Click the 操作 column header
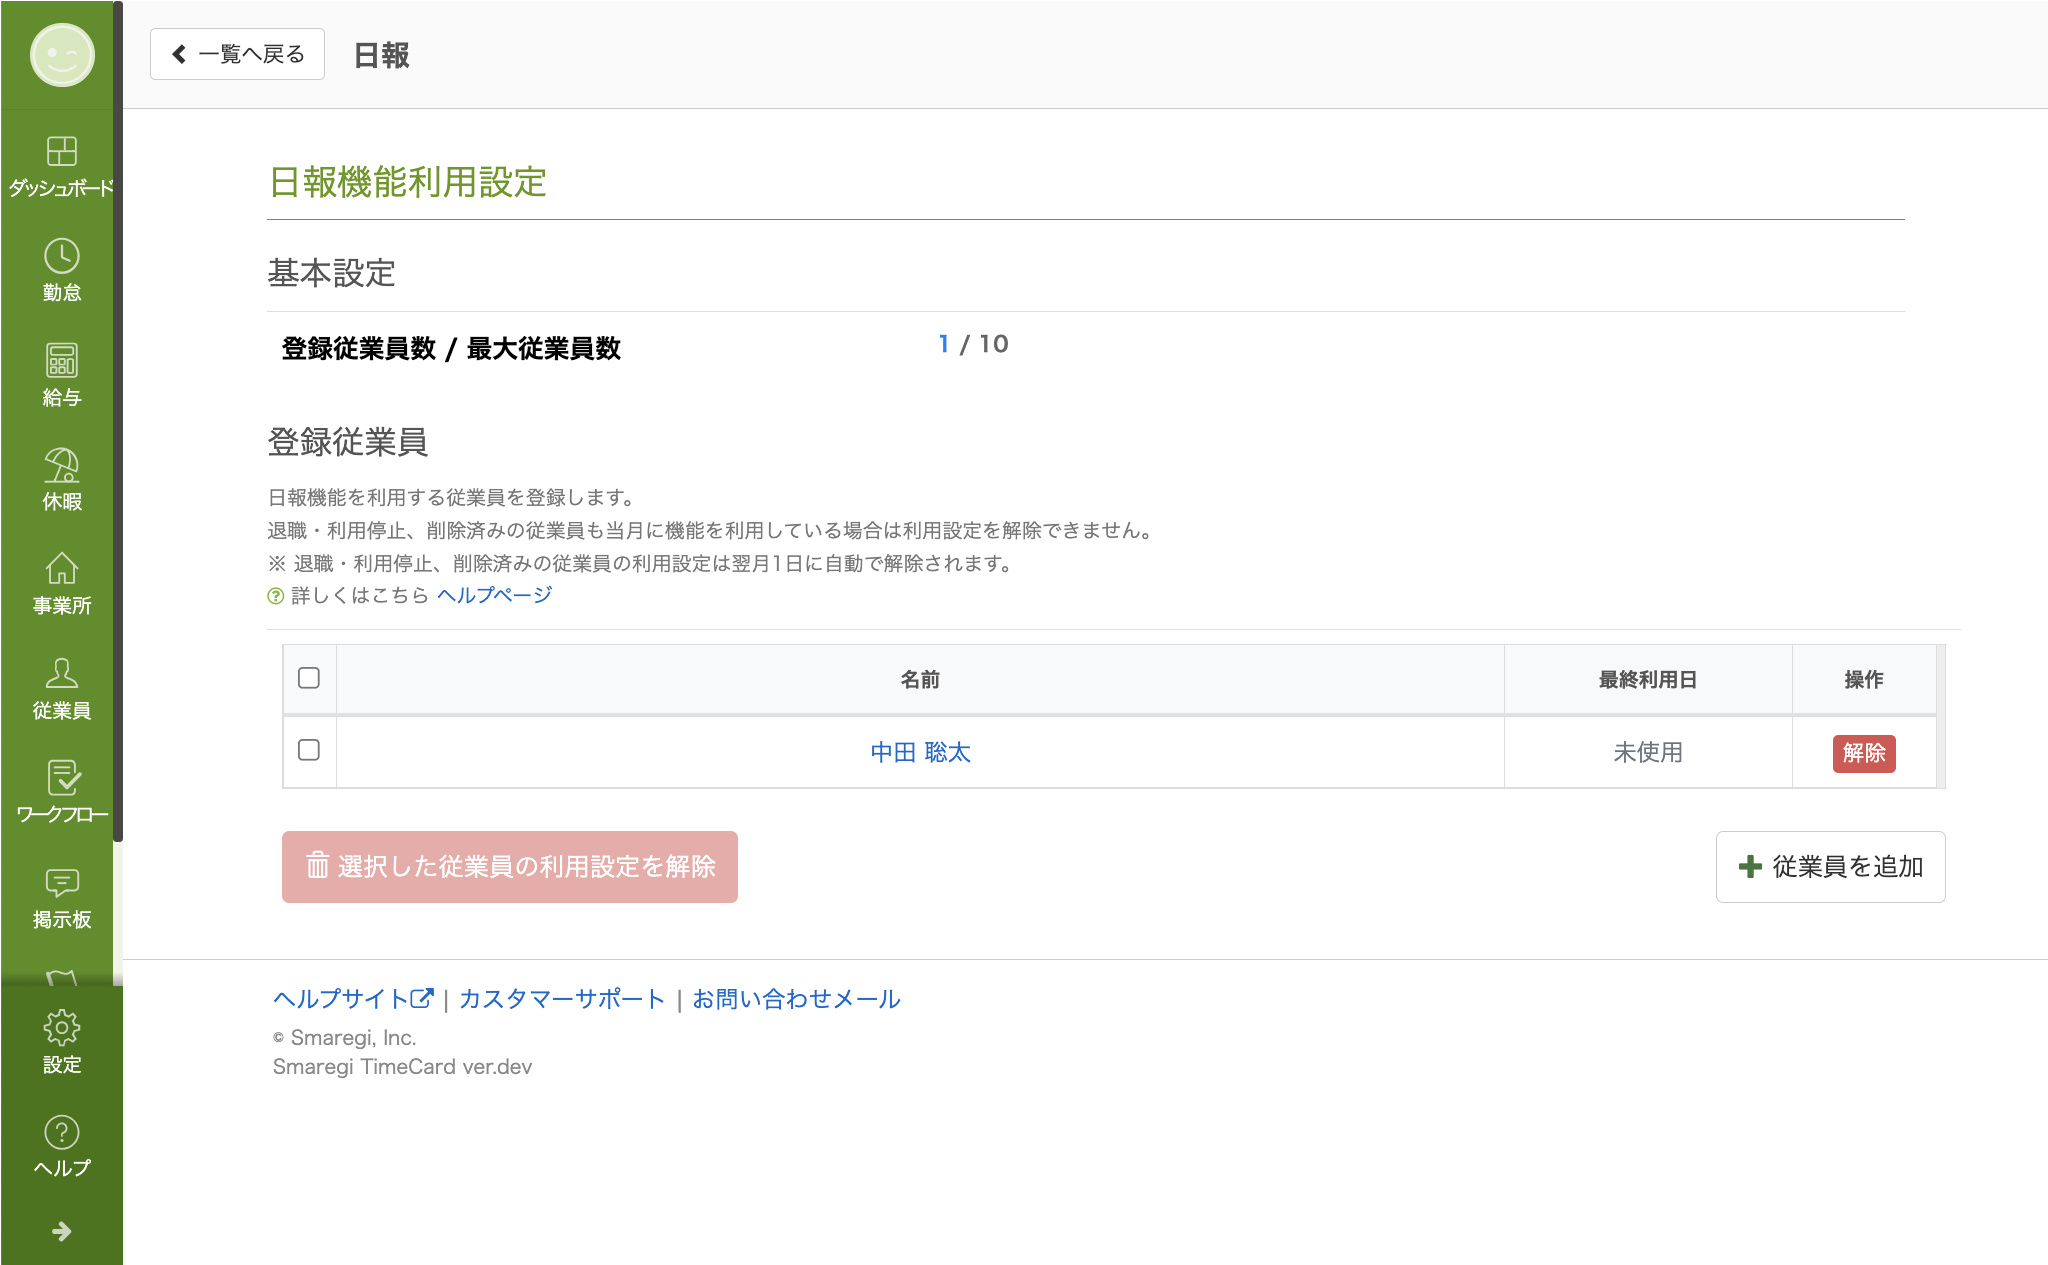This screenshot has height=1265, width=2048. [x=1864, y=679]
